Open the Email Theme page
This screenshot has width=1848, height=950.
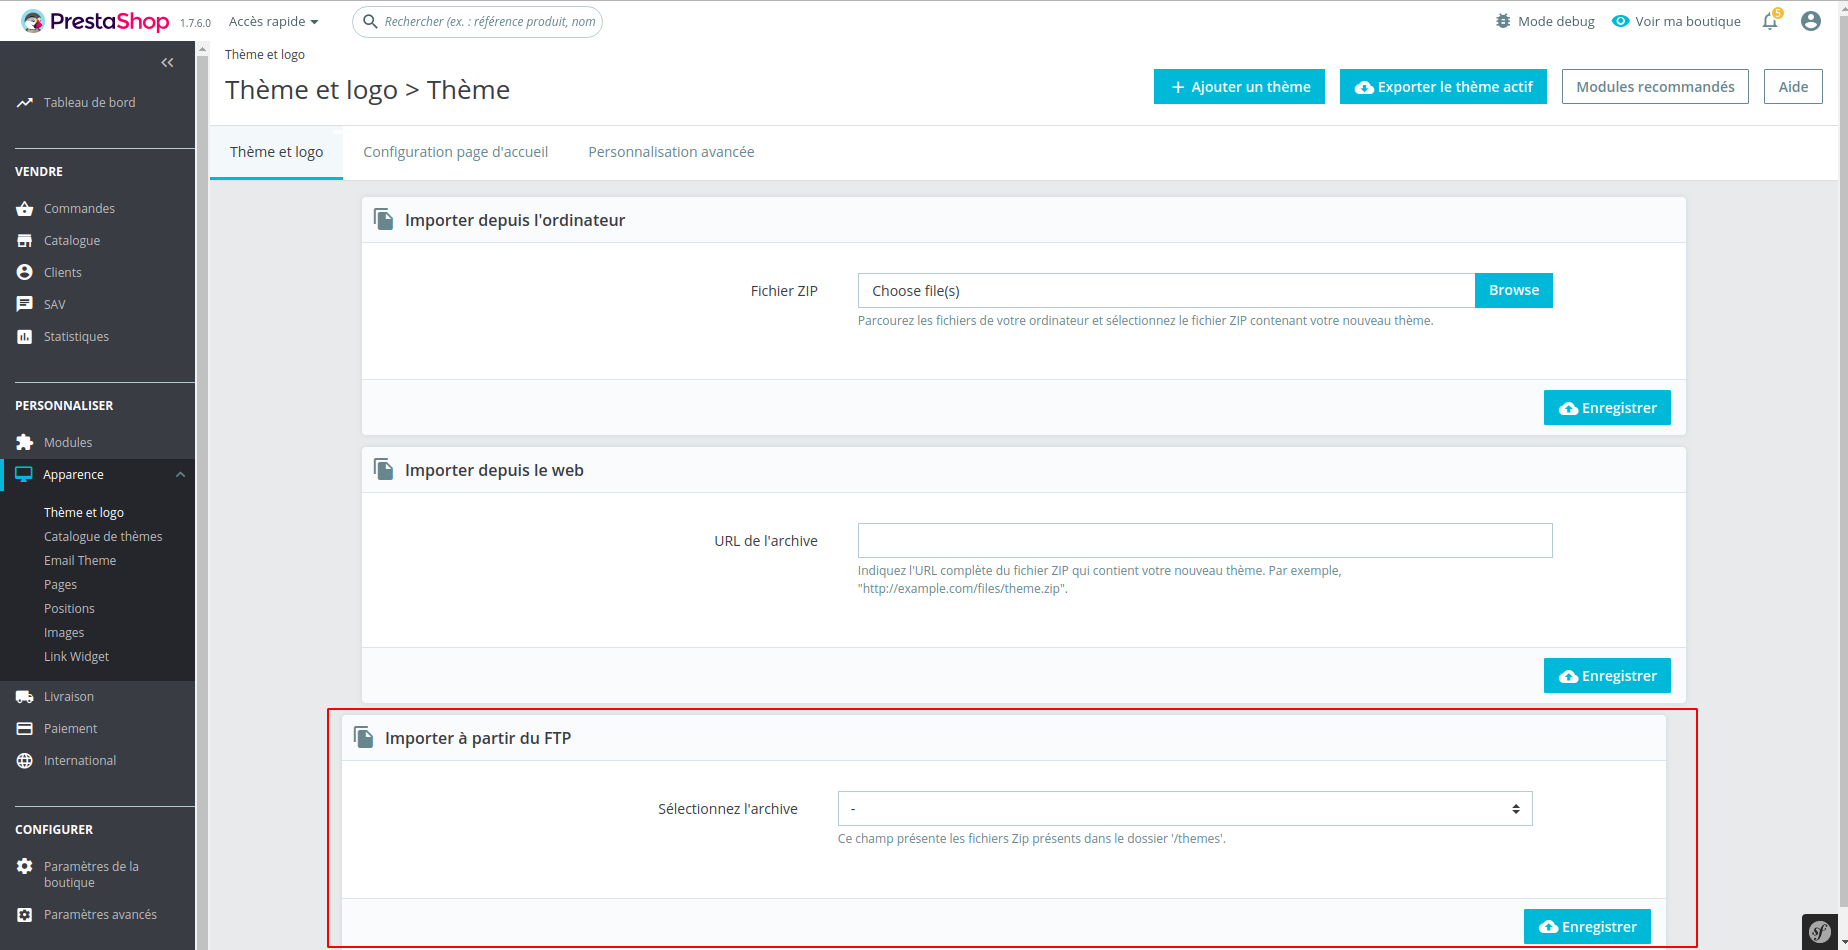click(80, 560)
